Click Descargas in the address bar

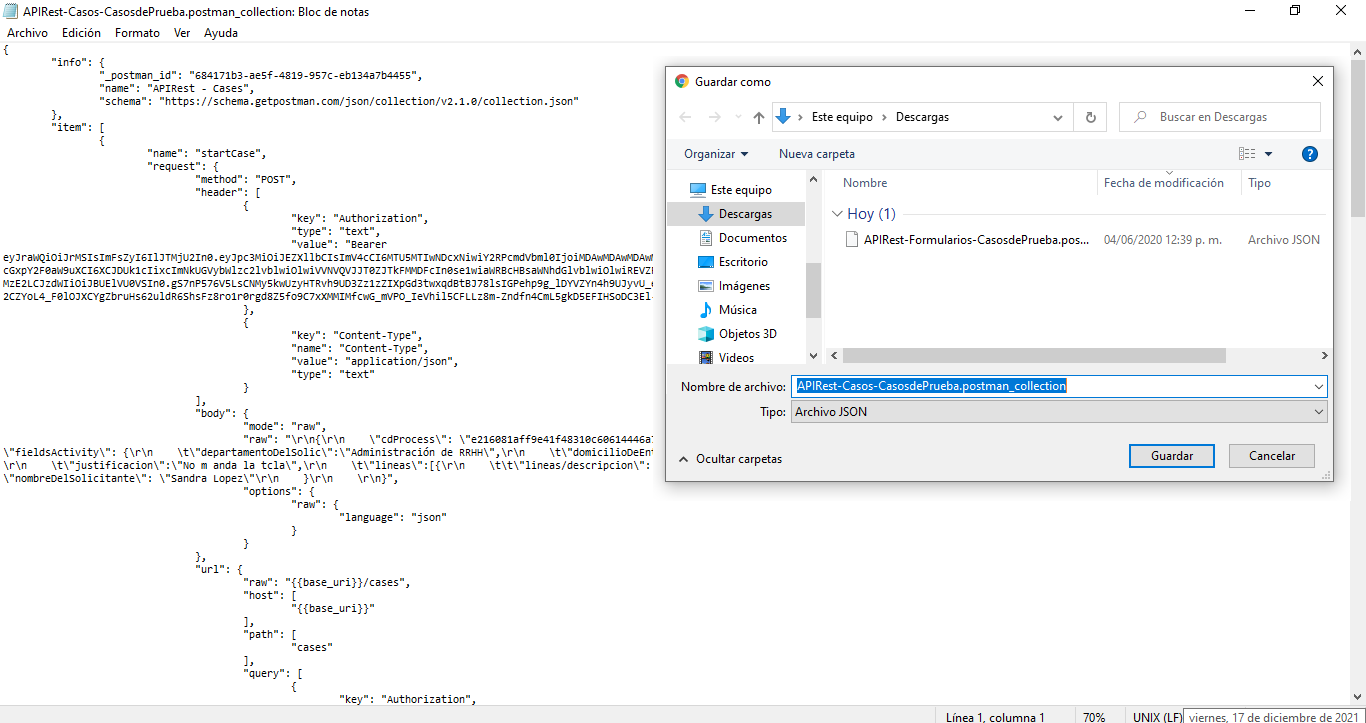(922, 117)
